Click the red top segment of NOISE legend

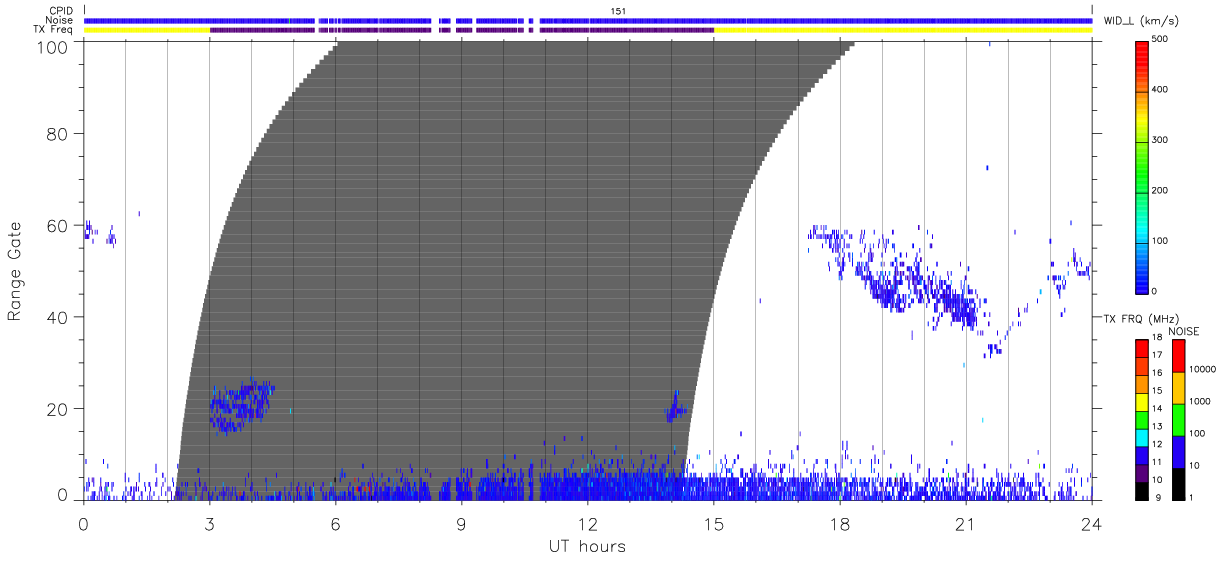tap(1179, 356)
